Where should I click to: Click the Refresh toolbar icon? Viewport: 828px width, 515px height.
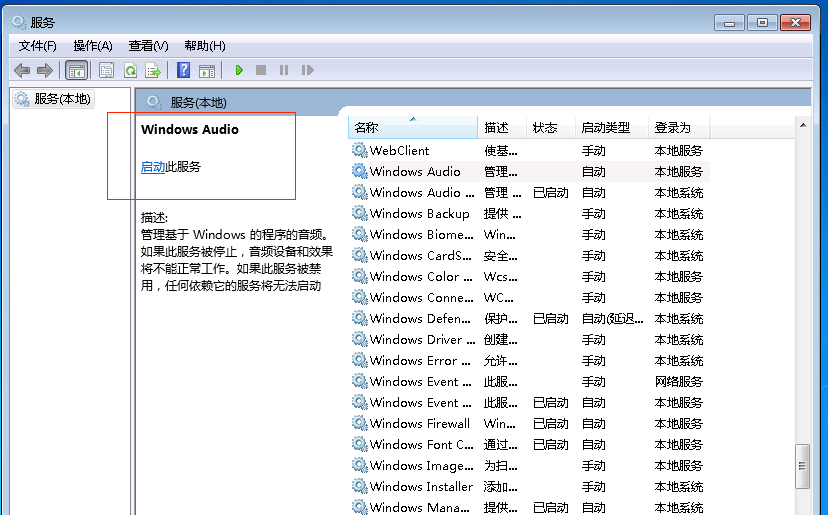pyautogui.click(x=130, y=70)
